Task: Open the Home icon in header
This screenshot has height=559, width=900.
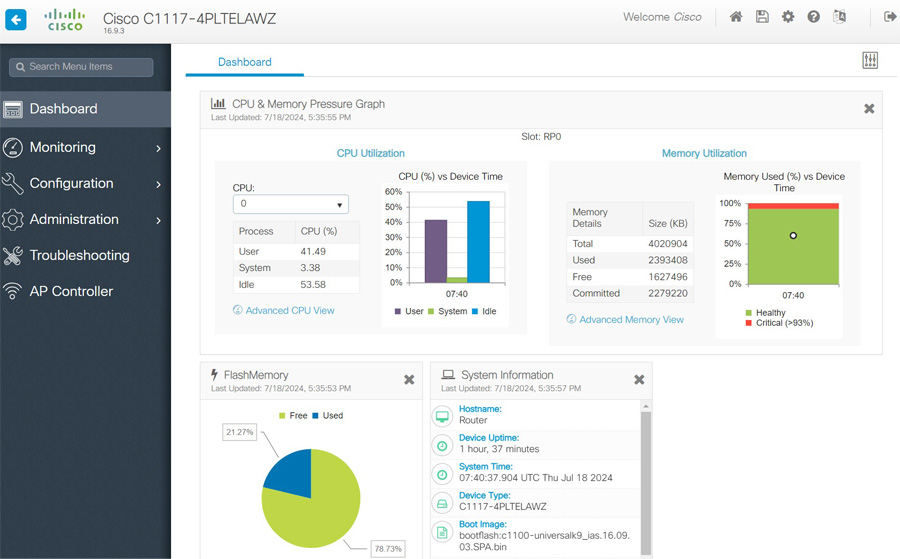Action: click(736, 17)
